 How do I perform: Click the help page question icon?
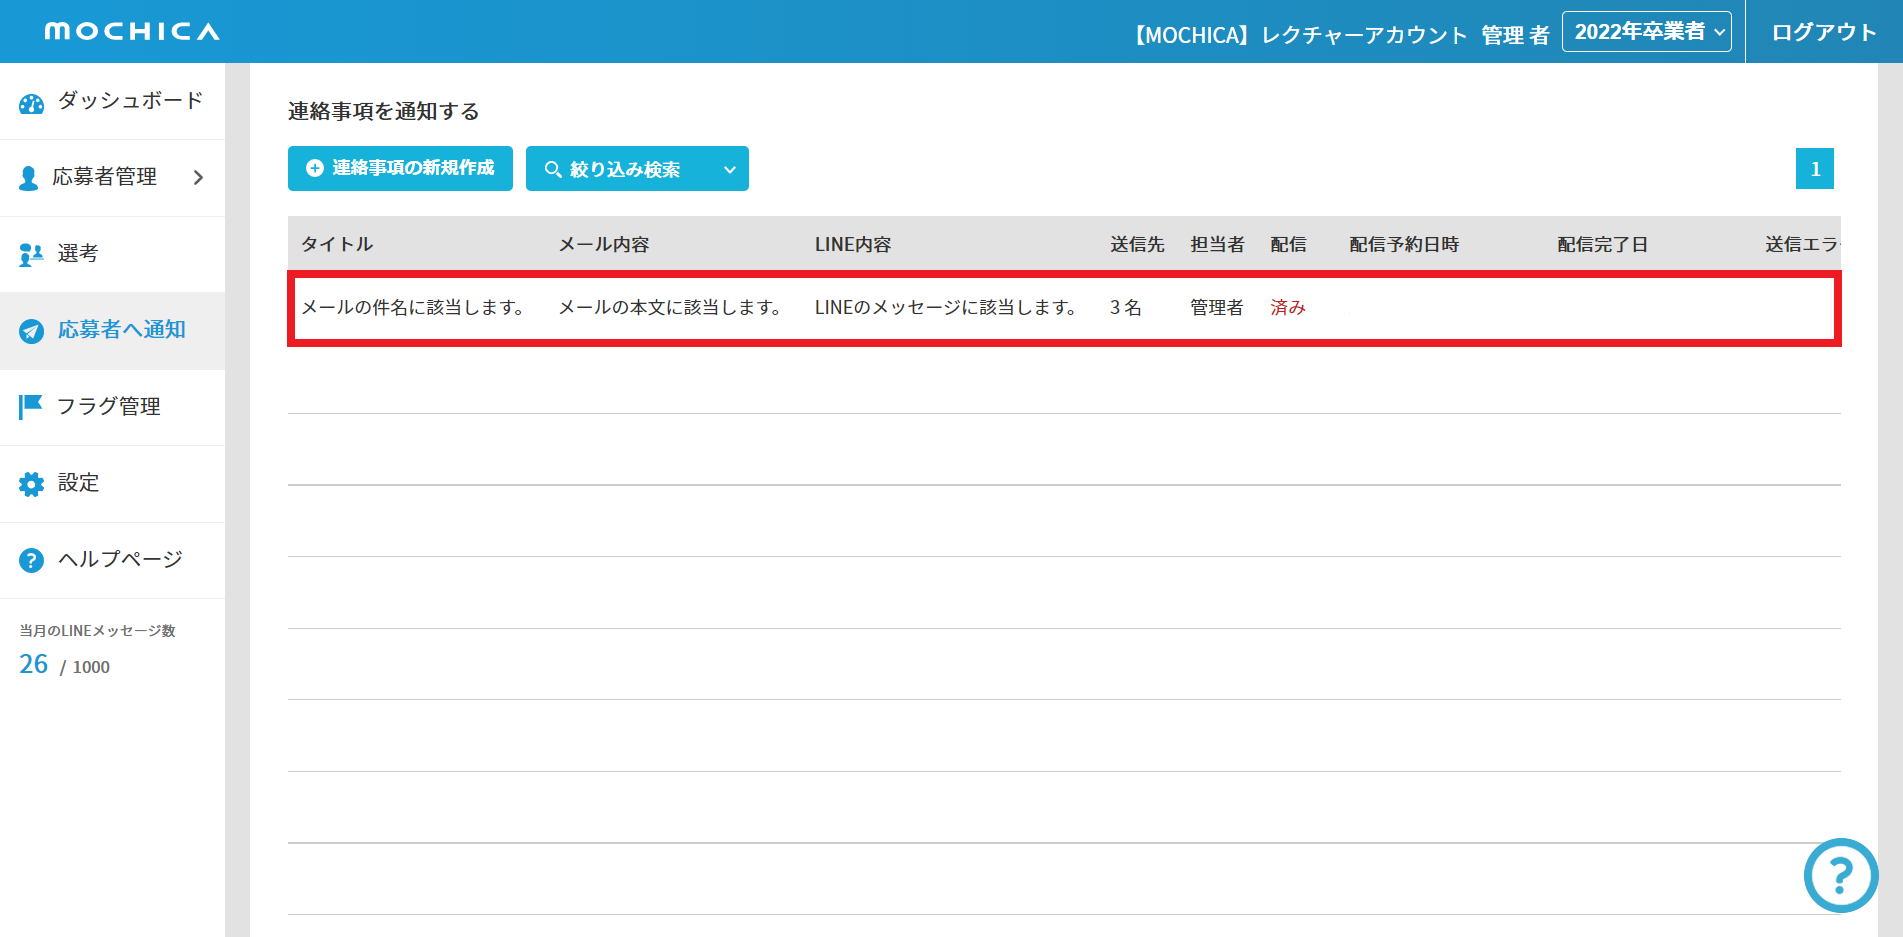[x=31, y=560]
